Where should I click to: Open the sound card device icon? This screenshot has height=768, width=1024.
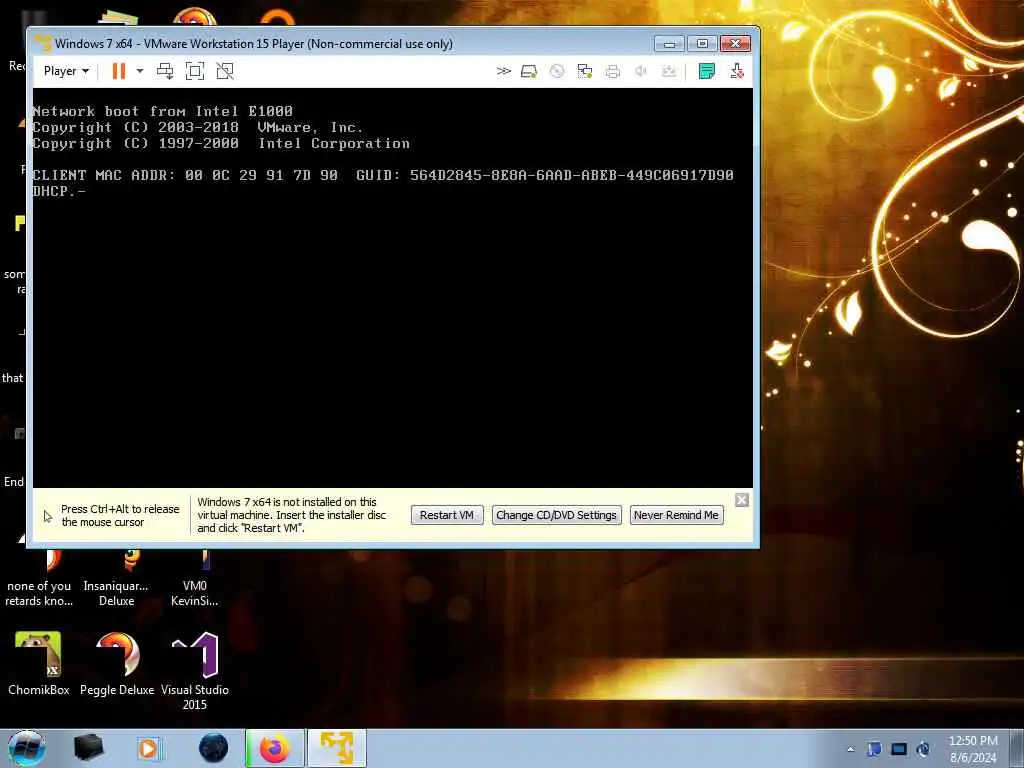tap(641, 71)
